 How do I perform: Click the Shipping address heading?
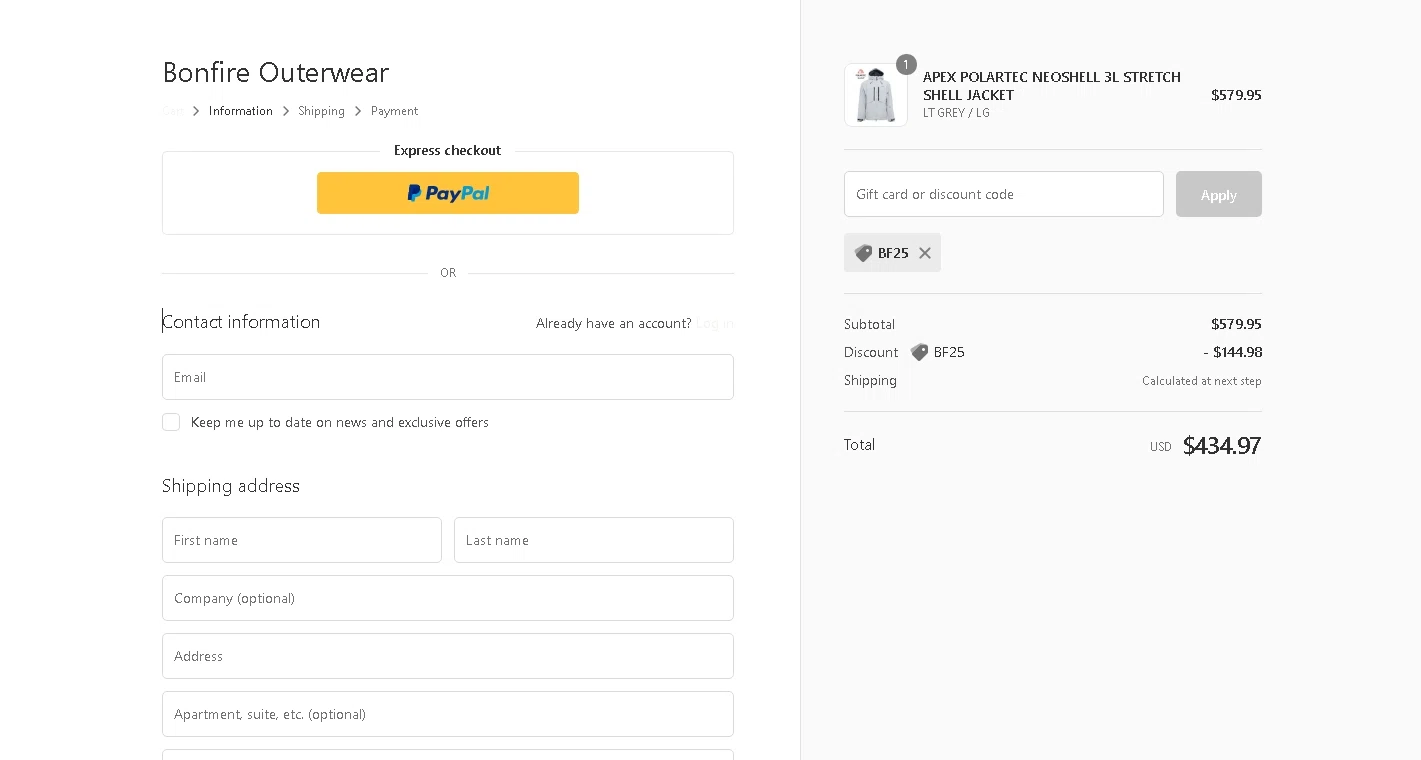click(x=231, y=486)
